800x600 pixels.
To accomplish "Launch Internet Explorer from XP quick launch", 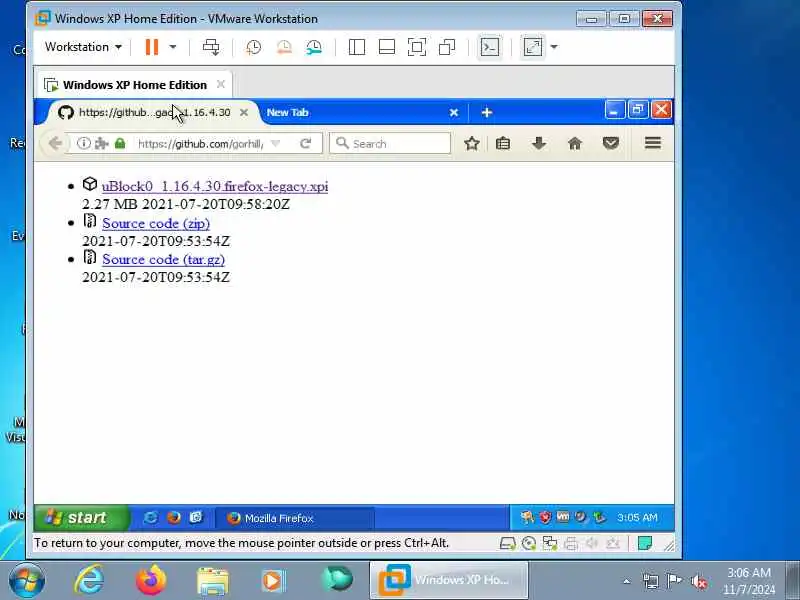I will (x=151, y=518).
